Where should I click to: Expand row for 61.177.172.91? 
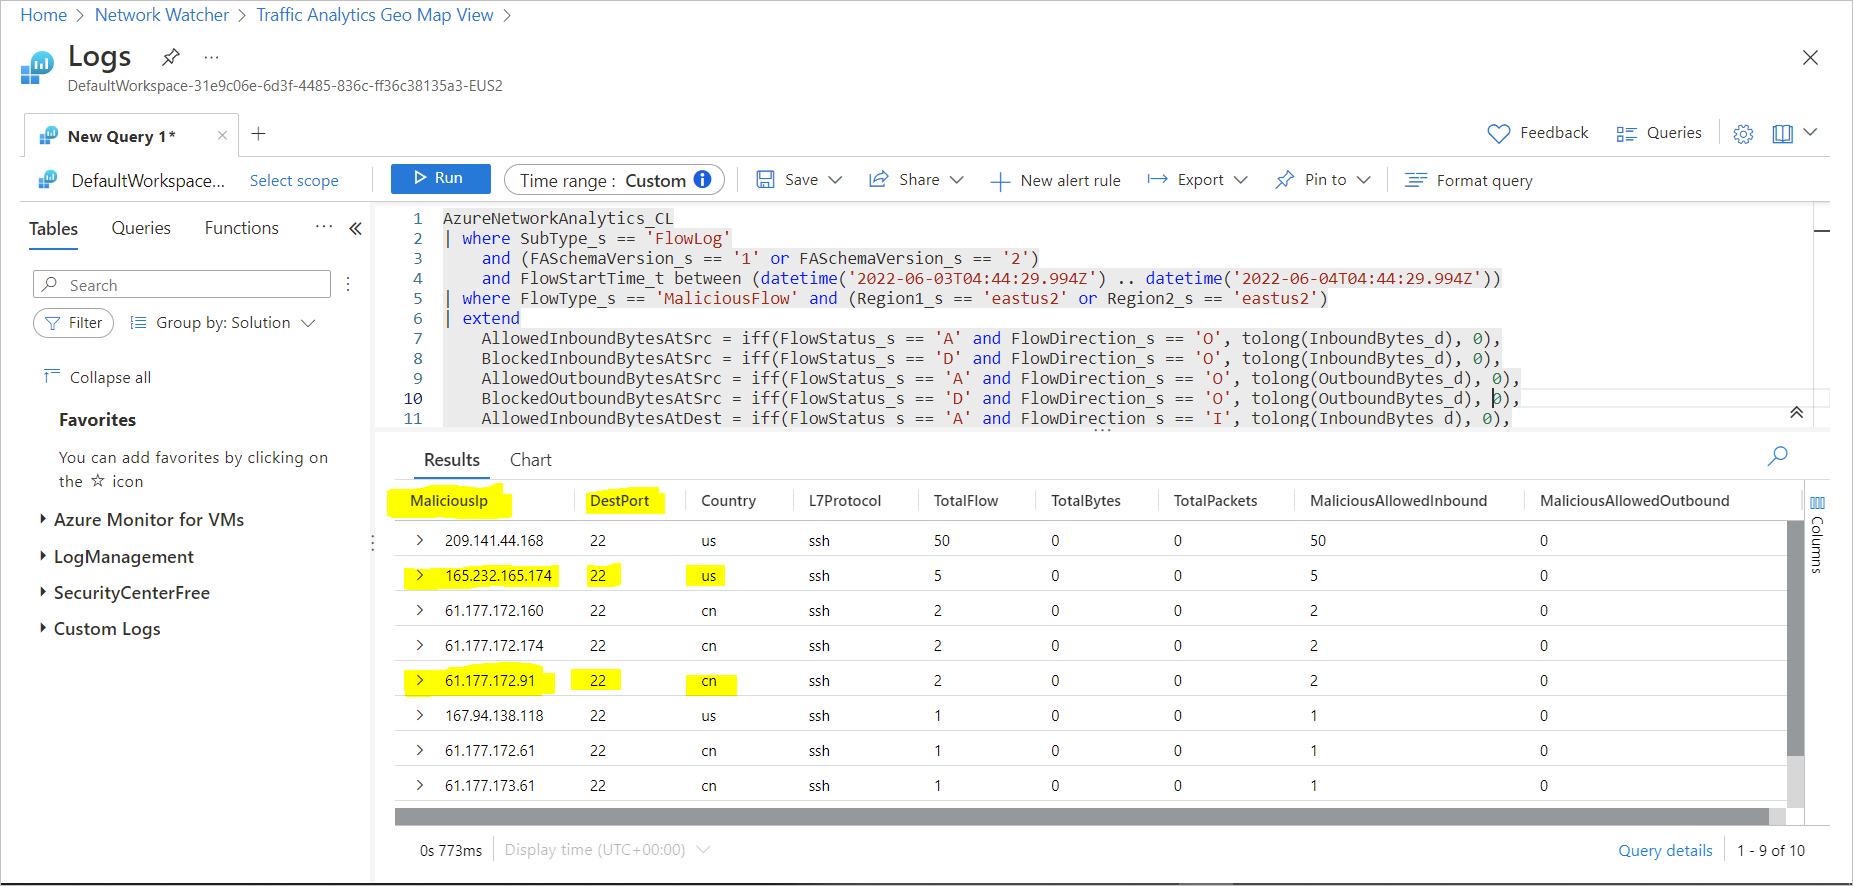(420, 680)
